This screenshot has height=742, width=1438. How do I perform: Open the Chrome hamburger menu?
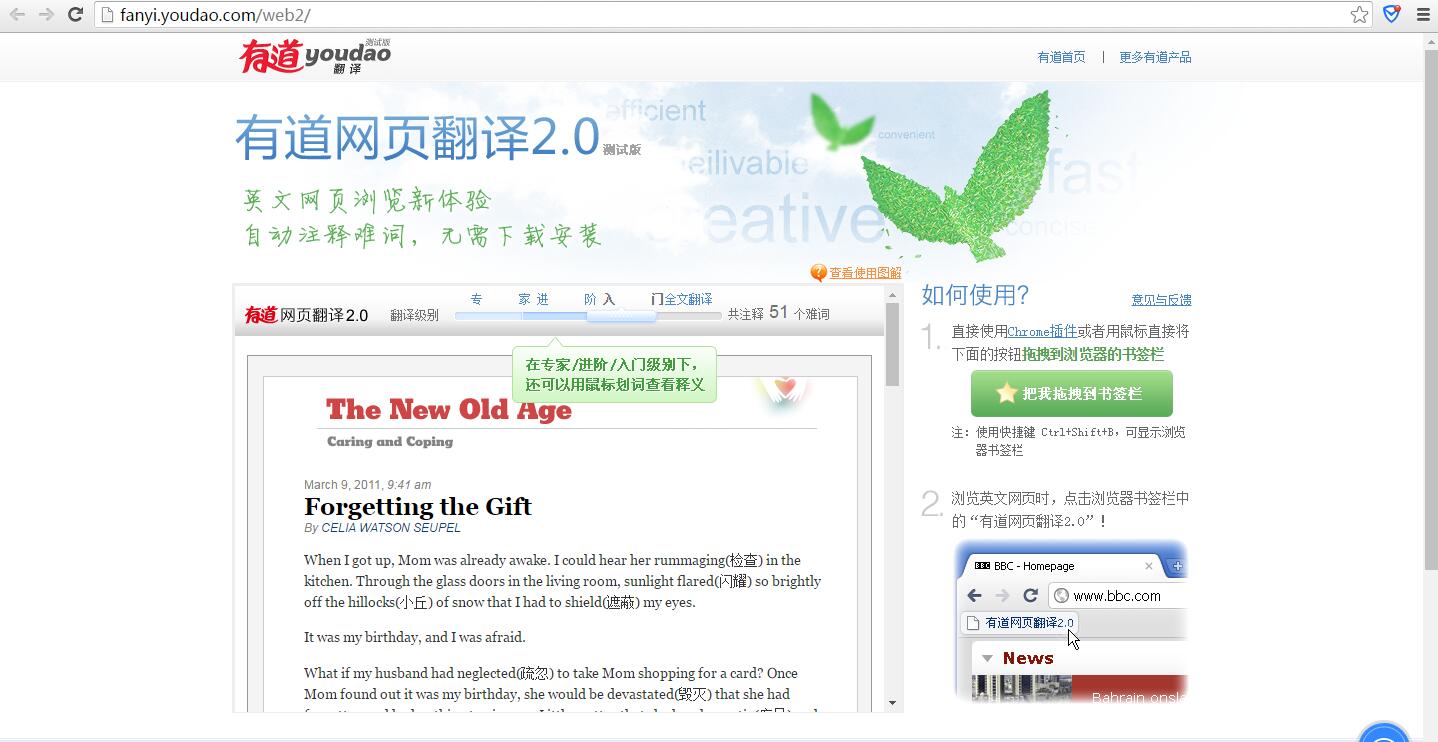tap(1423, 14)
